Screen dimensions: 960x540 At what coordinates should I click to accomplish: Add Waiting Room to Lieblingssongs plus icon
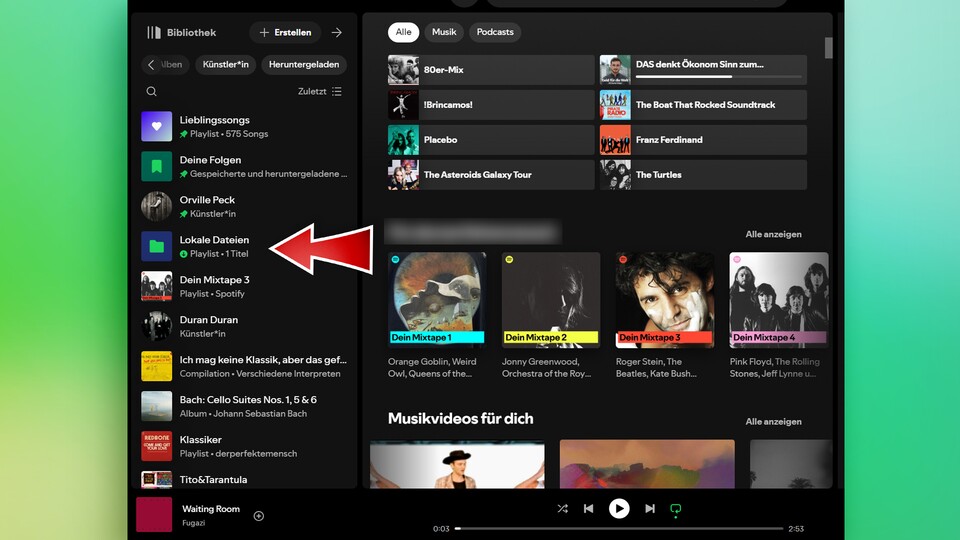pos(259,516)
